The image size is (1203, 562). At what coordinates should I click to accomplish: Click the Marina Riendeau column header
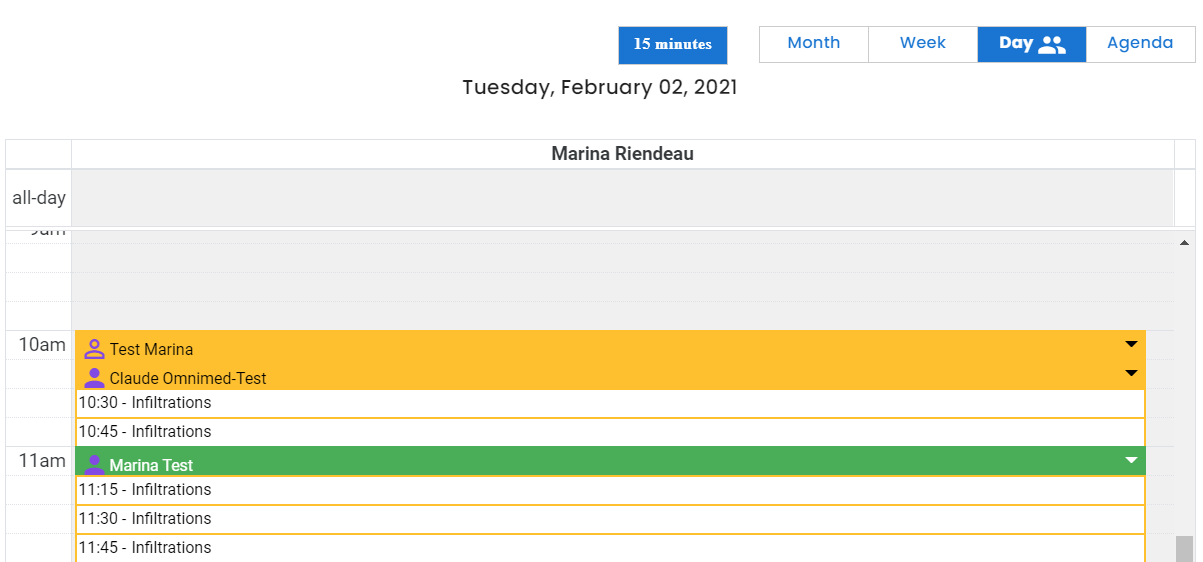[x=622, y=154]
